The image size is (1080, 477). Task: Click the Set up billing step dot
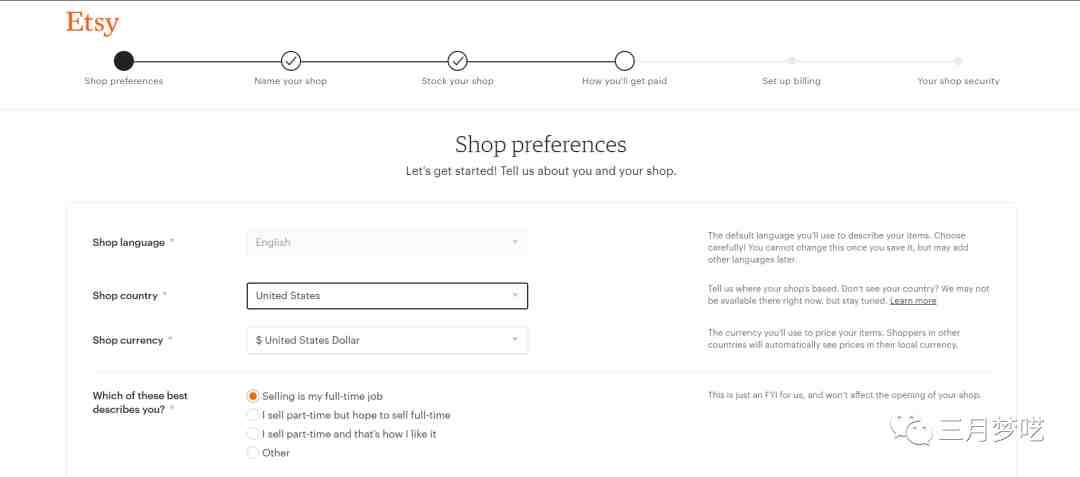[791, 61]
